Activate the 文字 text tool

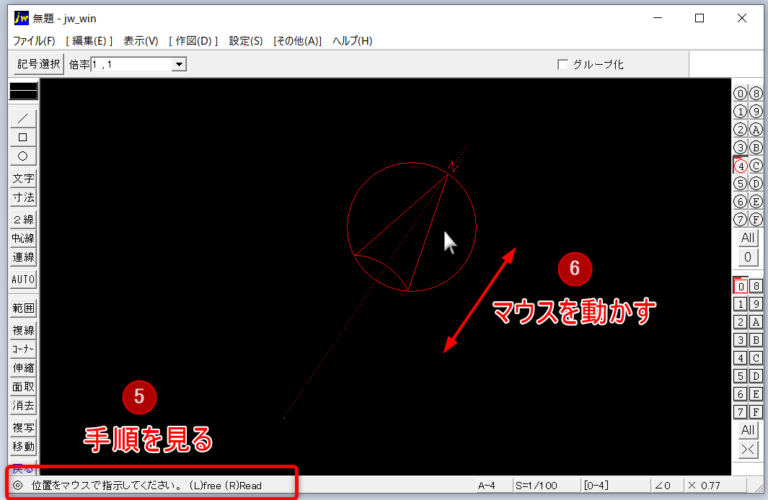[23, 178]
